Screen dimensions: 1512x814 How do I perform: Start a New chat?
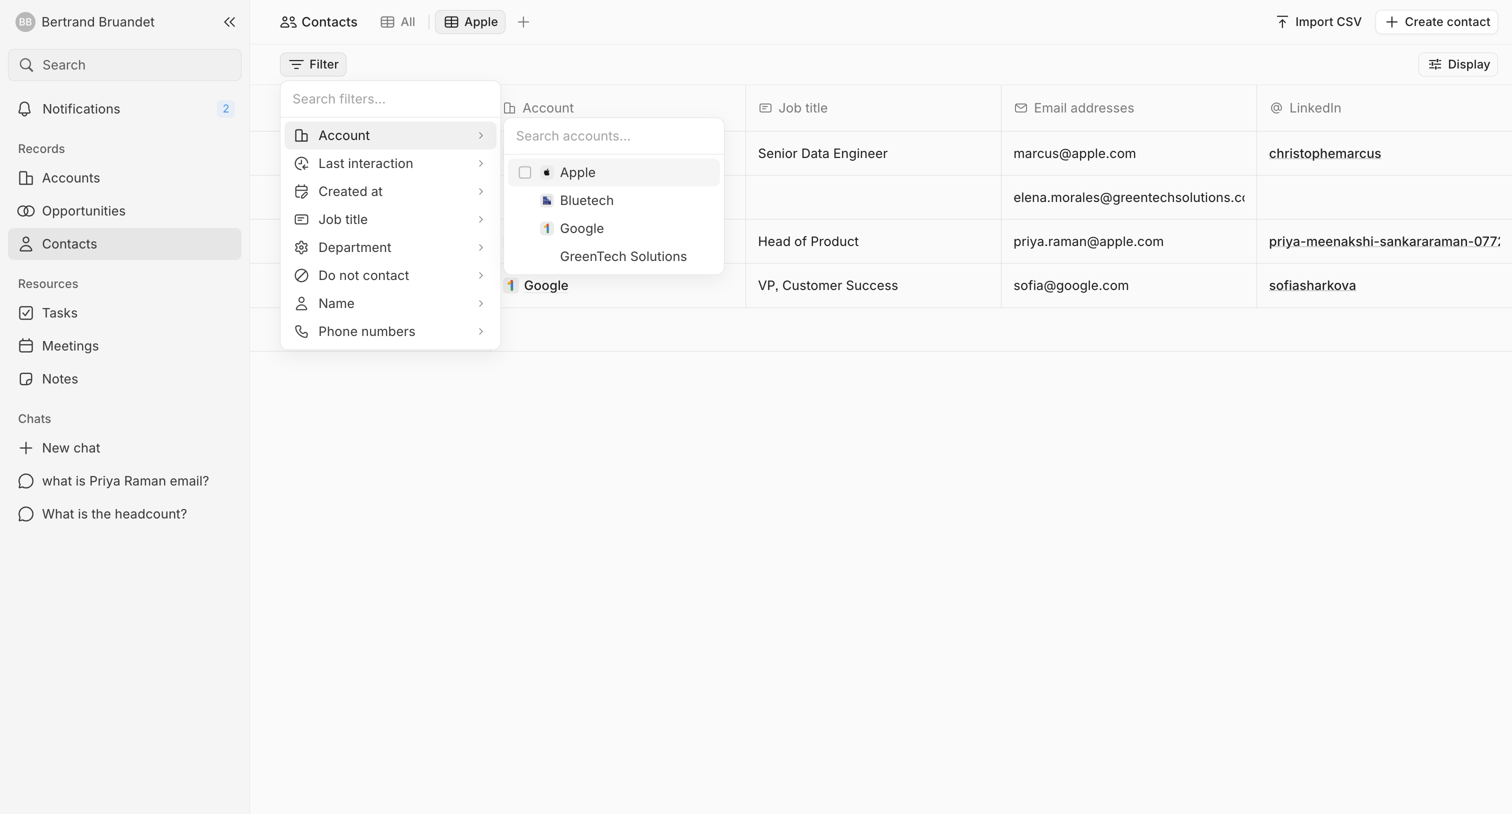(x=125, y=448)
